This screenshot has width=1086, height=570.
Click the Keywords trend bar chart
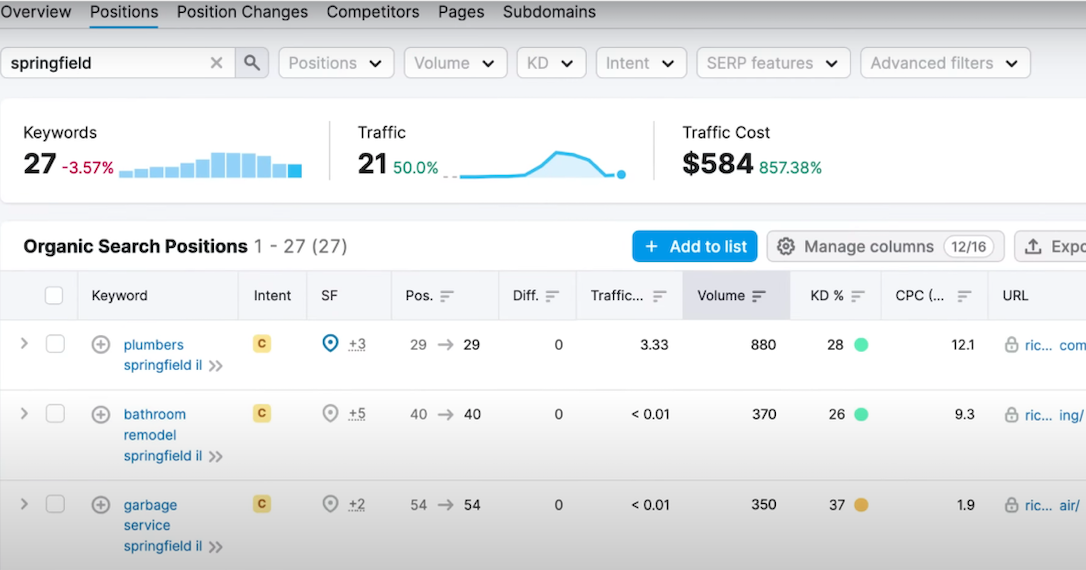210,165
